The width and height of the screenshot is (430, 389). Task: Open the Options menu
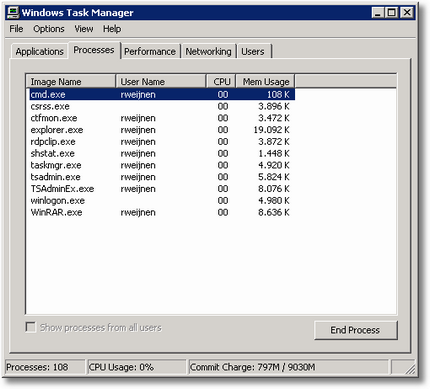[x=49, y=29]
